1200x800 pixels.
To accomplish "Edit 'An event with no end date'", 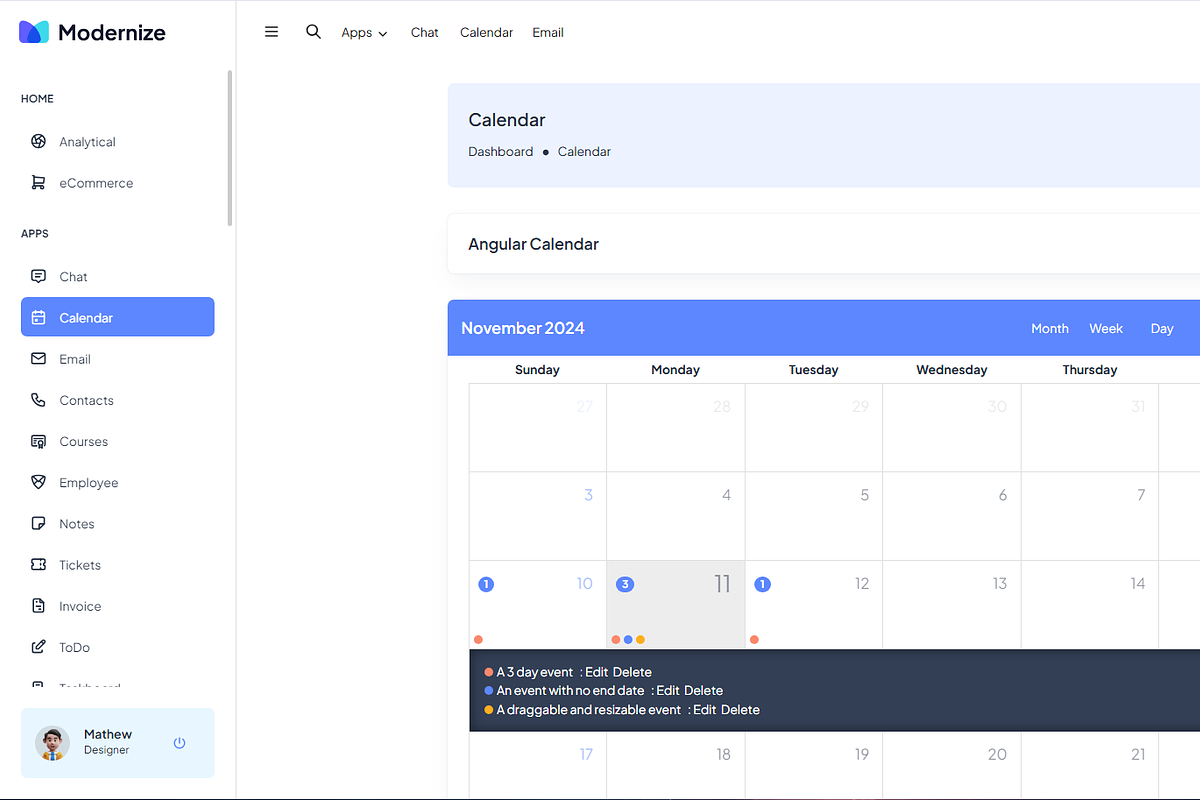I will 668,690.
